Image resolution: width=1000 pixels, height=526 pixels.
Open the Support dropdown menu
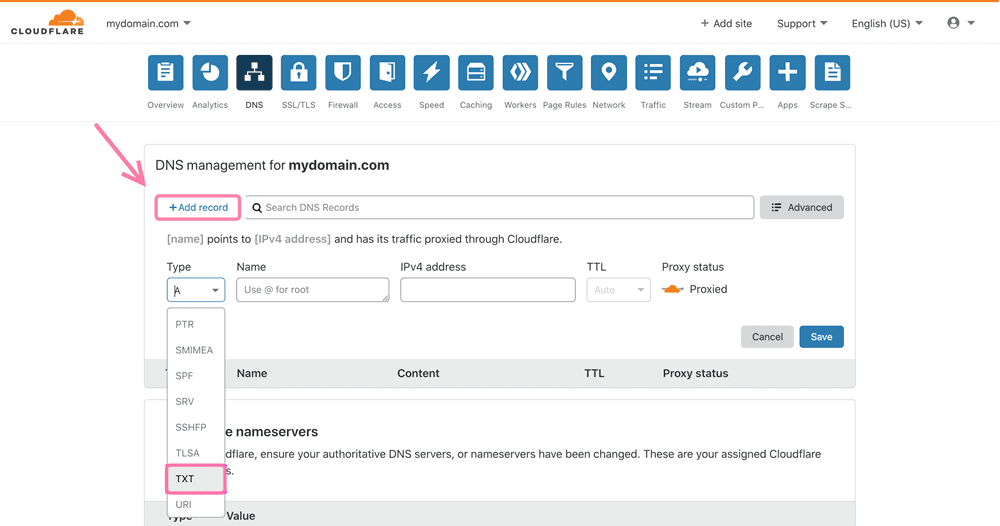click(802, 24)
